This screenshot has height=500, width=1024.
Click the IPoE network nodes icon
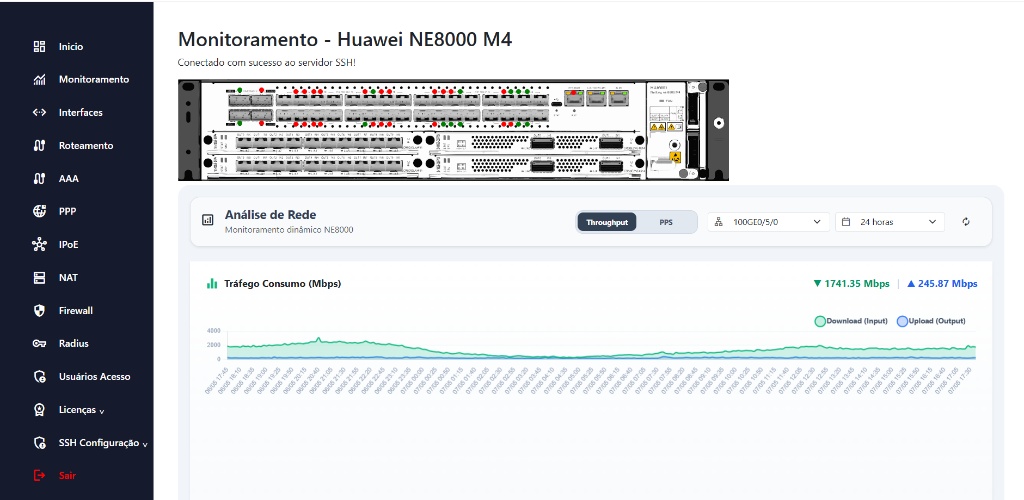pos(39,245)
